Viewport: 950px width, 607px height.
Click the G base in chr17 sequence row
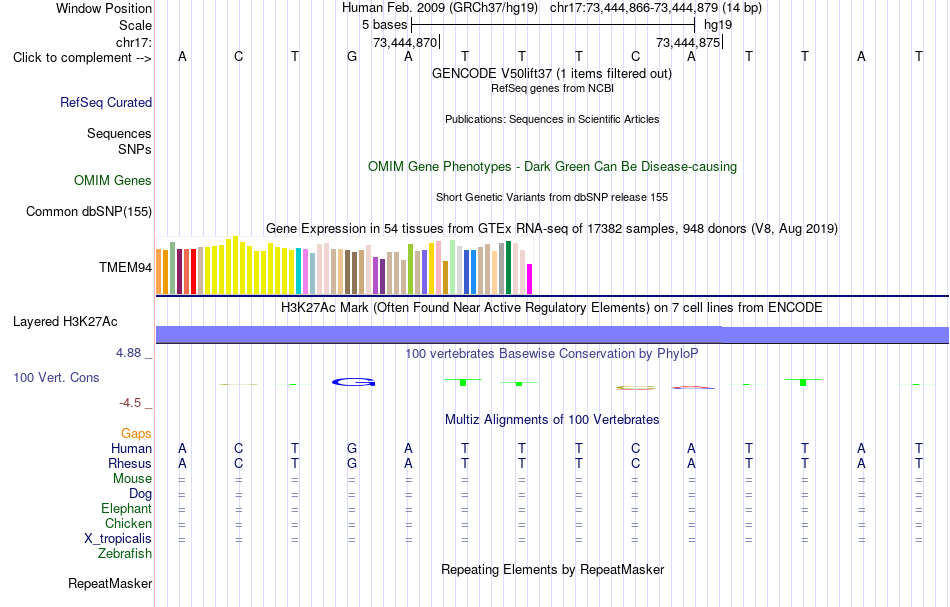352,56
